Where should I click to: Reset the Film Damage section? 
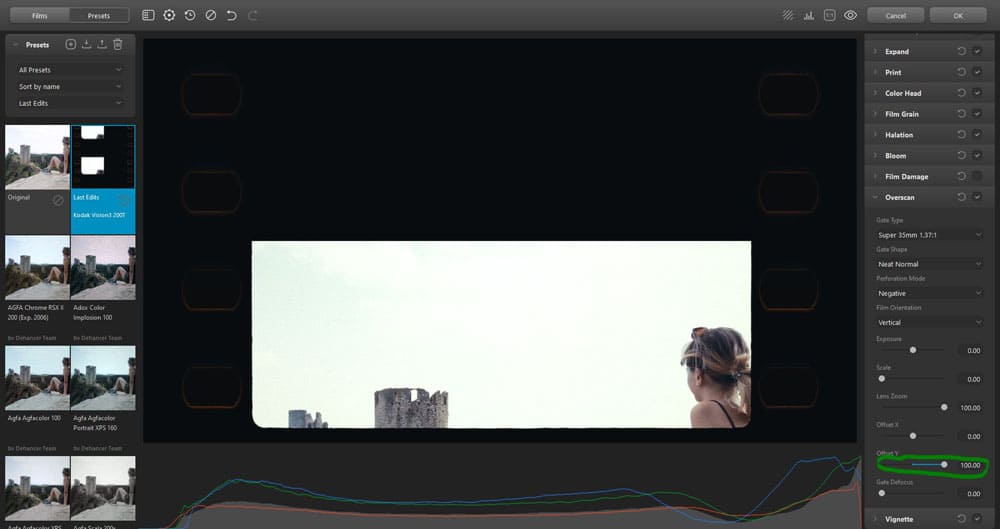[x=962, y=176]
